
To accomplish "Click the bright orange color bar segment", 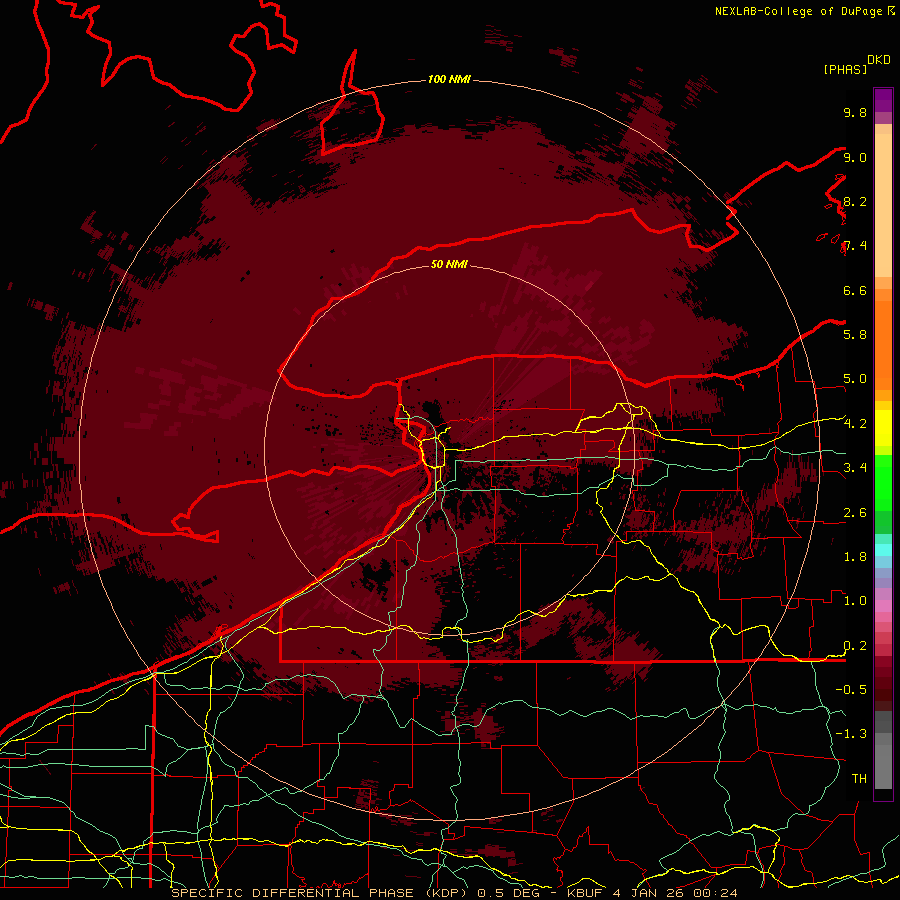I will [x=883, y=345].
